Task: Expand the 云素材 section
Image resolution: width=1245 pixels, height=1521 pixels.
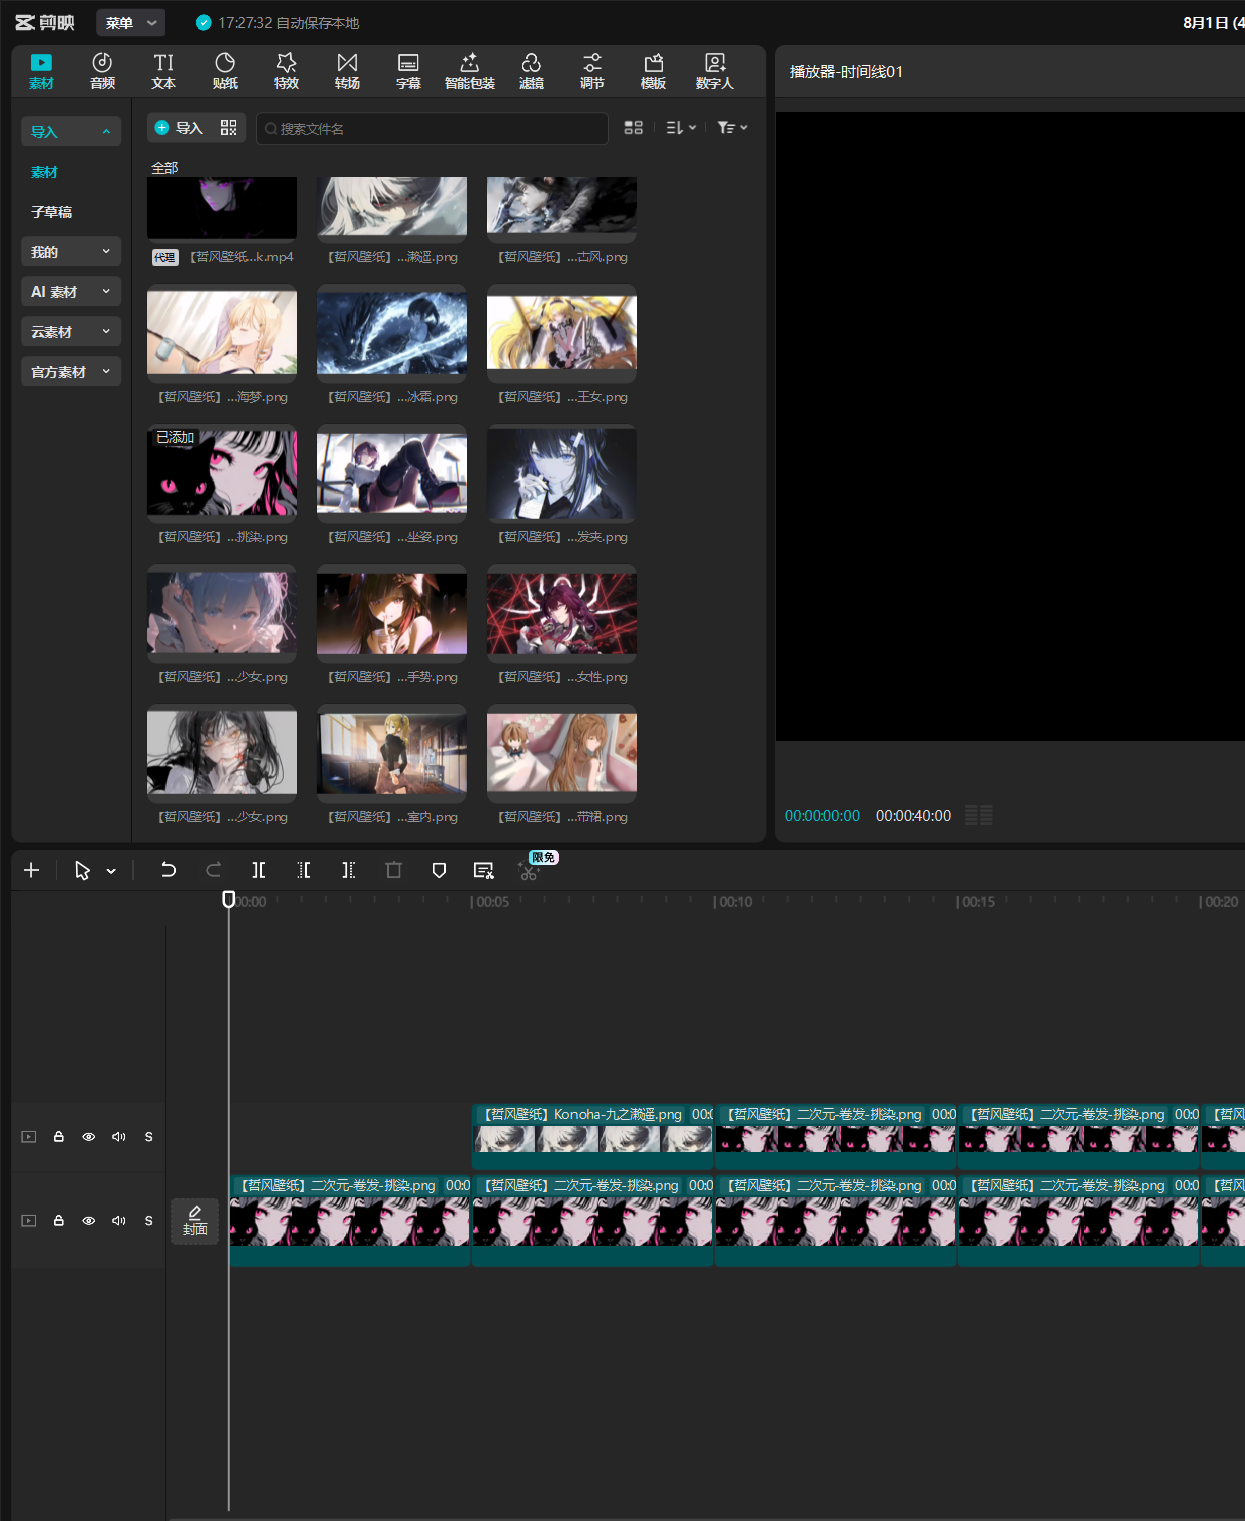Action: [x=71, y=331]
